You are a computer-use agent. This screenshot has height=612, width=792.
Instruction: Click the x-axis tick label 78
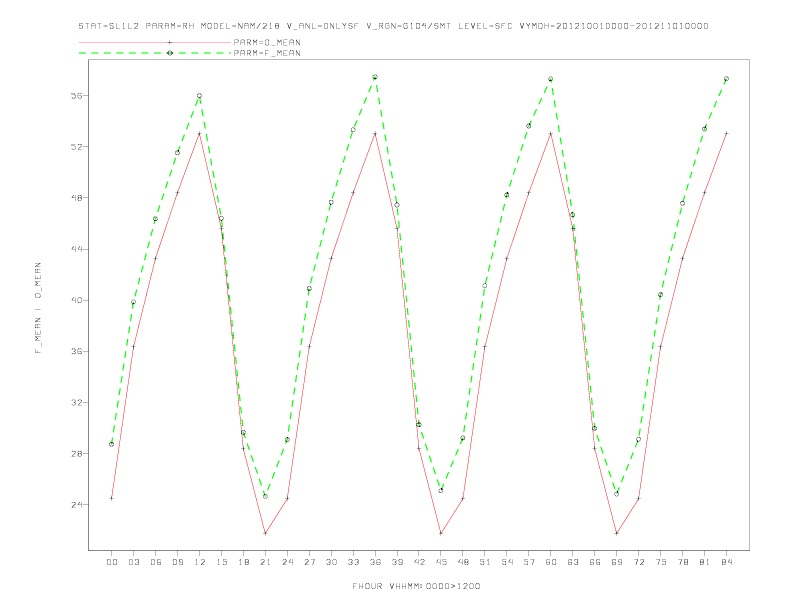click(682, 562)
